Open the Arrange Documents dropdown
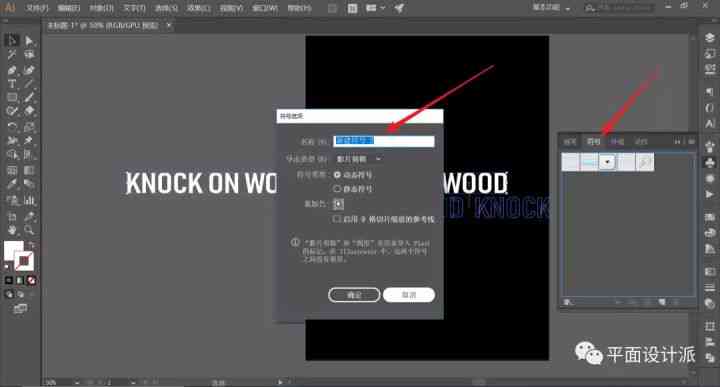The height and width of the screenshot is (387, 720). click(x=375, y=8)
